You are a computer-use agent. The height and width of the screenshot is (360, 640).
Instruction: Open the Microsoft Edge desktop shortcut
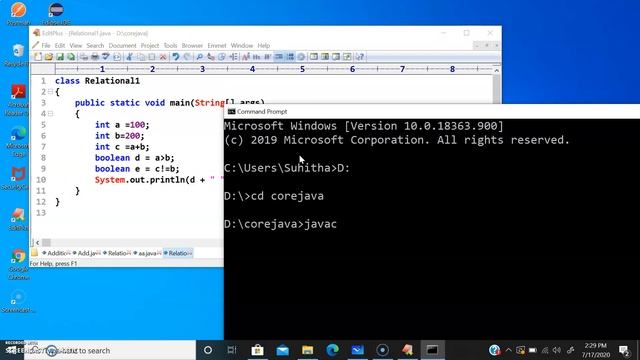(x=18, y=141)
